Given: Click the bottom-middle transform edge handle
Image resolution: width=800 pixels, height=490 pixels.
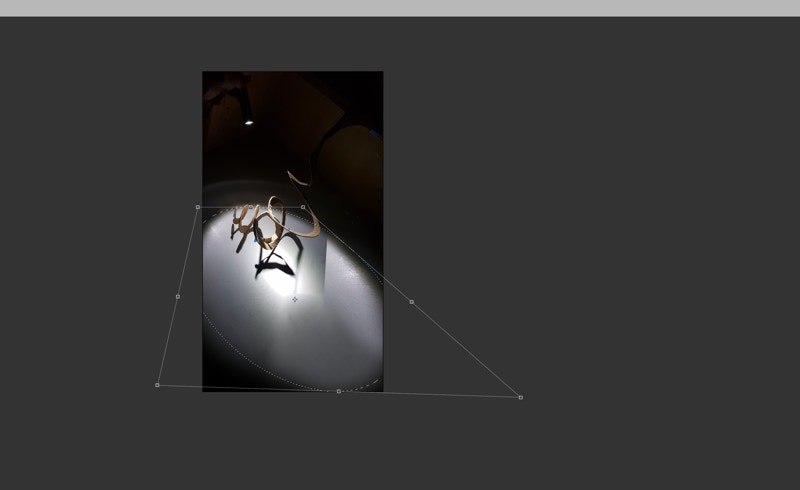Looking at the screenshot, I should click(x=339, y=391).
